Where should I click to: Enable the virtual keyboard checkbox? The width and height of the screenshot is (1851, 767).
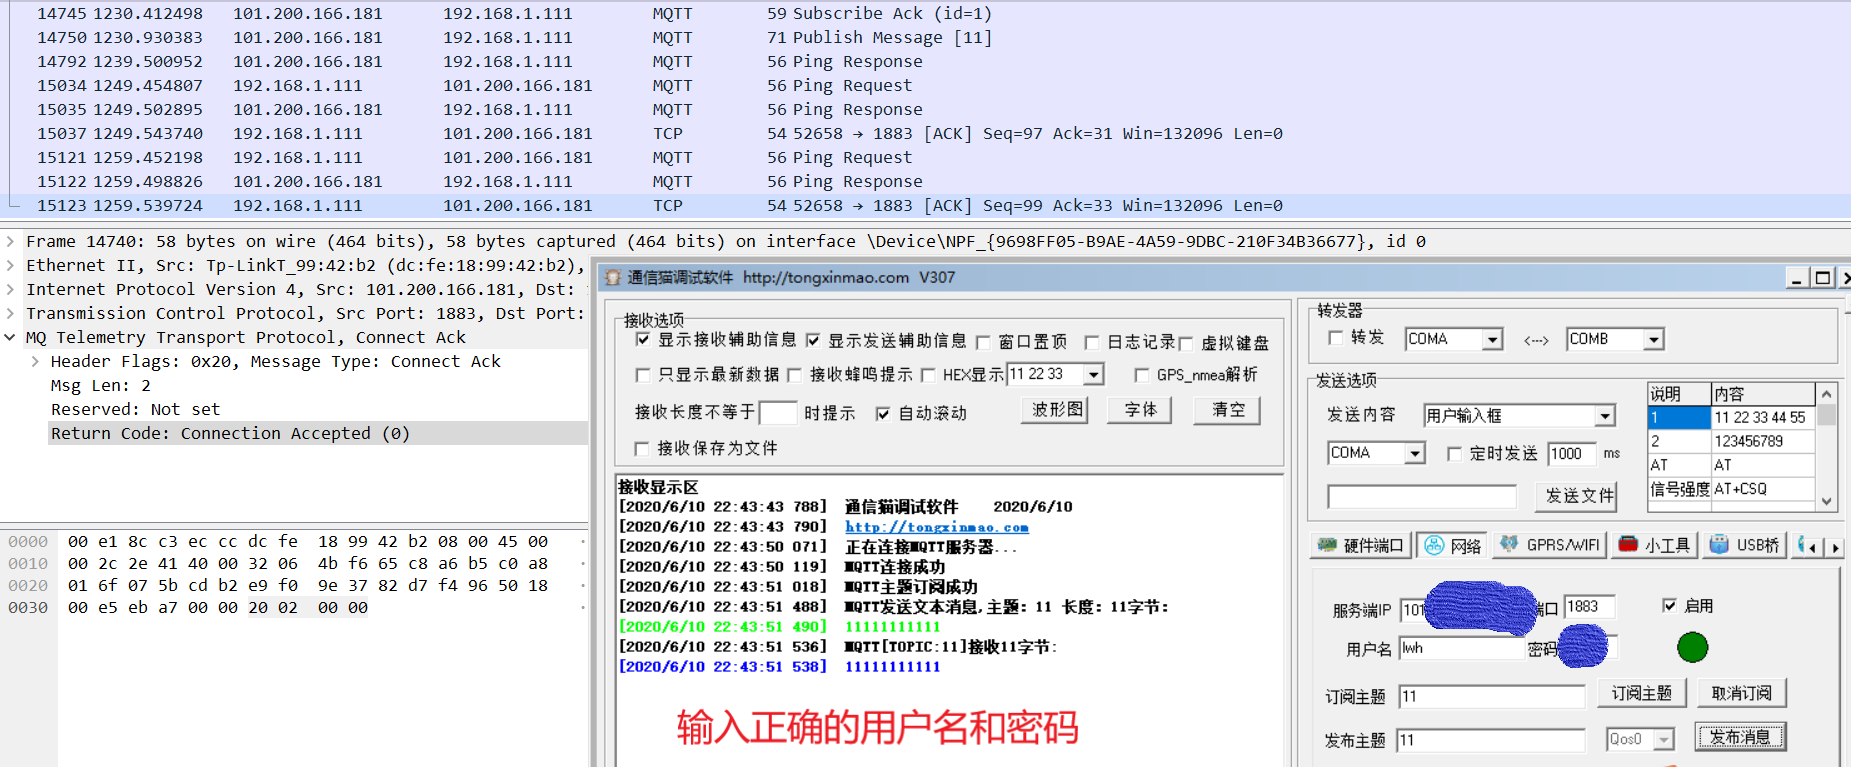[x=1186, y=344]
